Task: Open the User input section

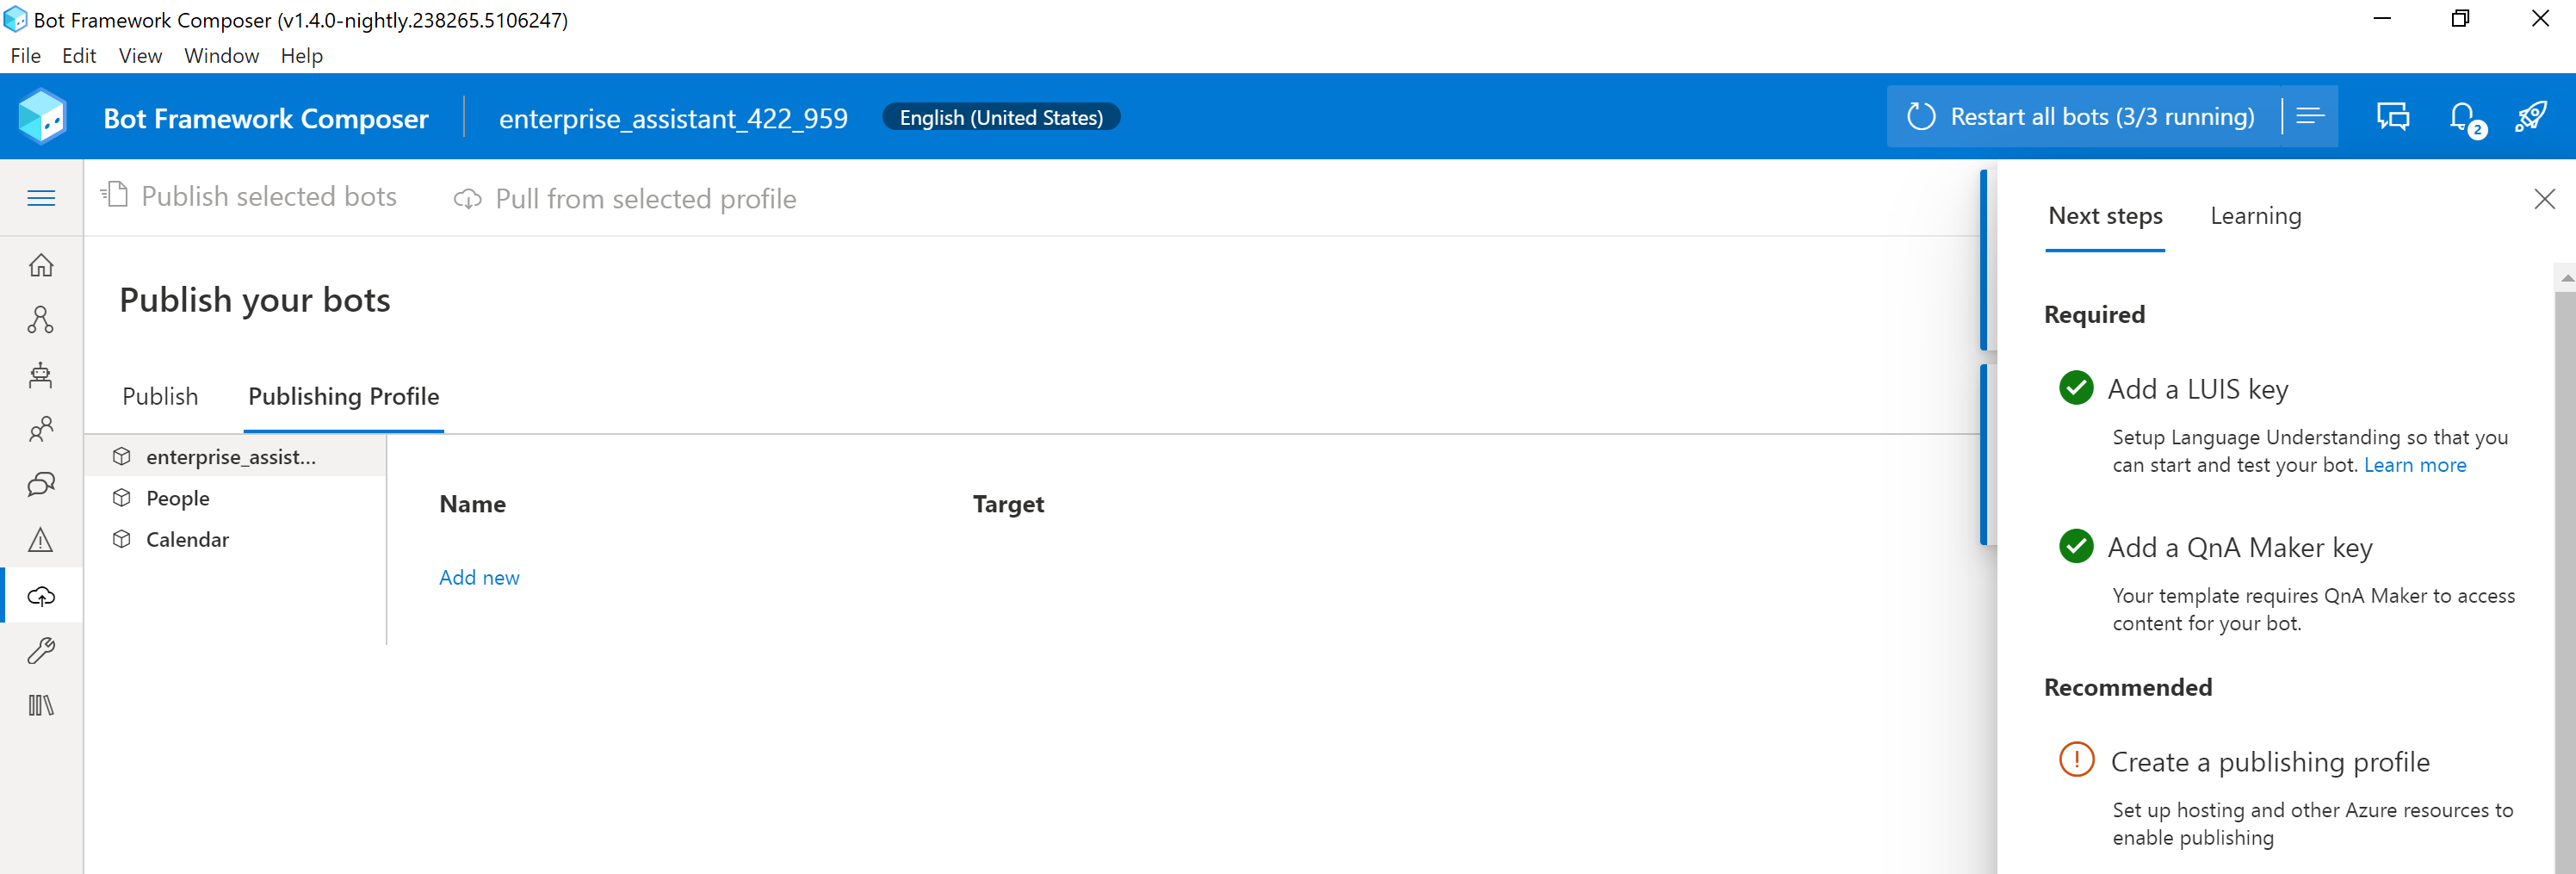Action: click(x=41, y=429)
